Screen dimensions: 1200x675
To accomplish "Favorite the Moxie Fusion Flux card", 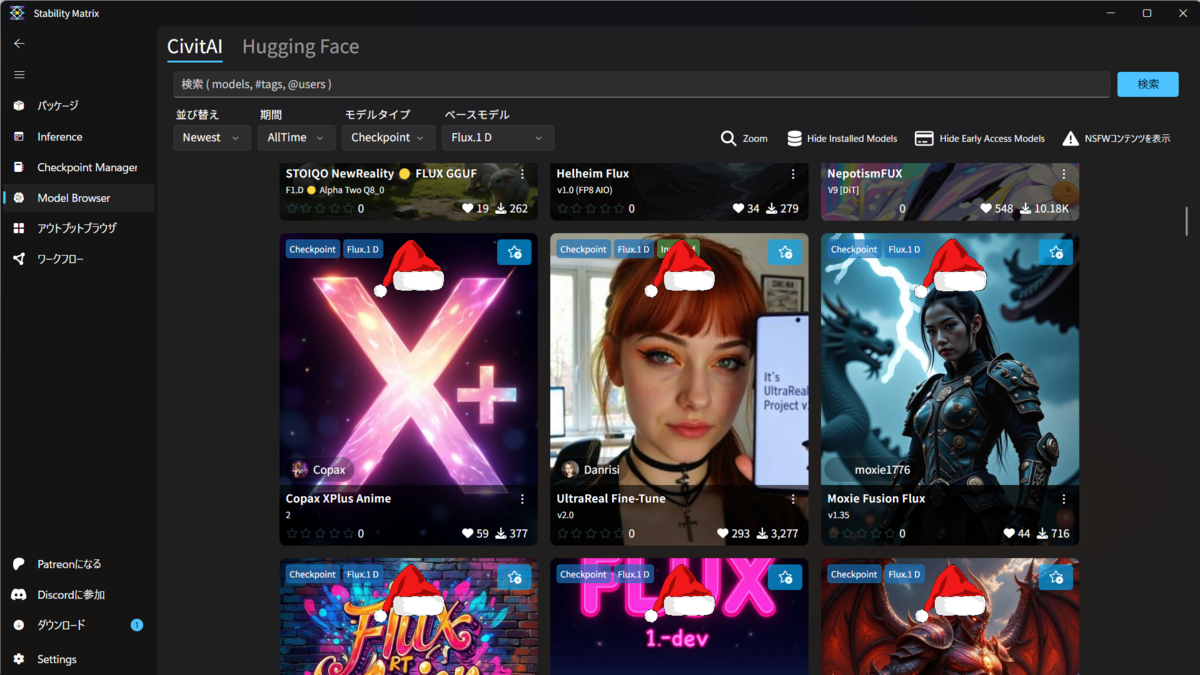I will 1056,252.
